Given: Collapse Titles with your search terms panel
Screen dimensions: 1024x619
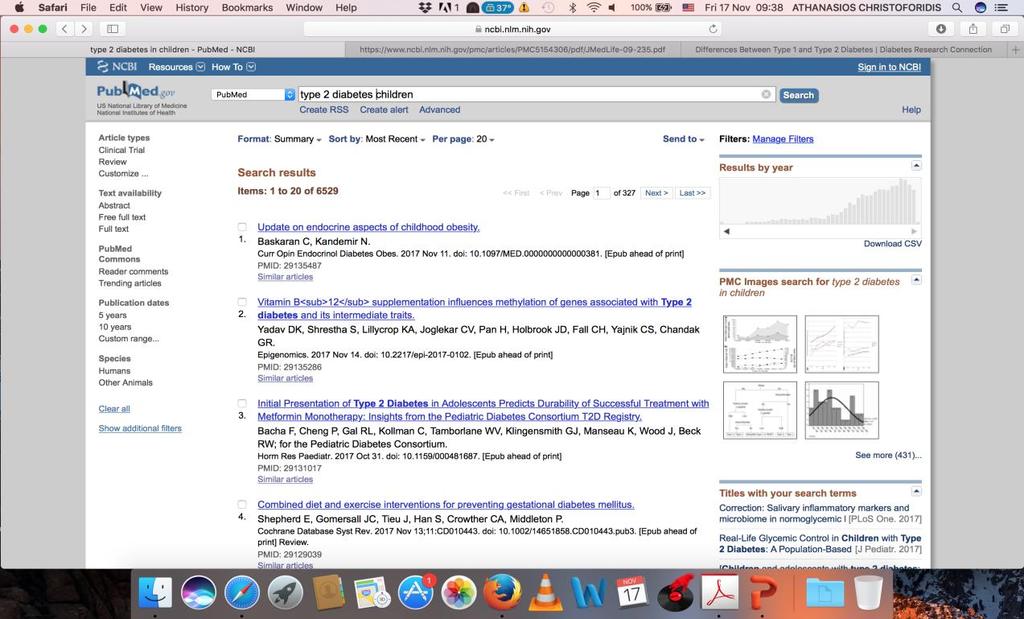Looking at the screenshot, I should 916,491.
